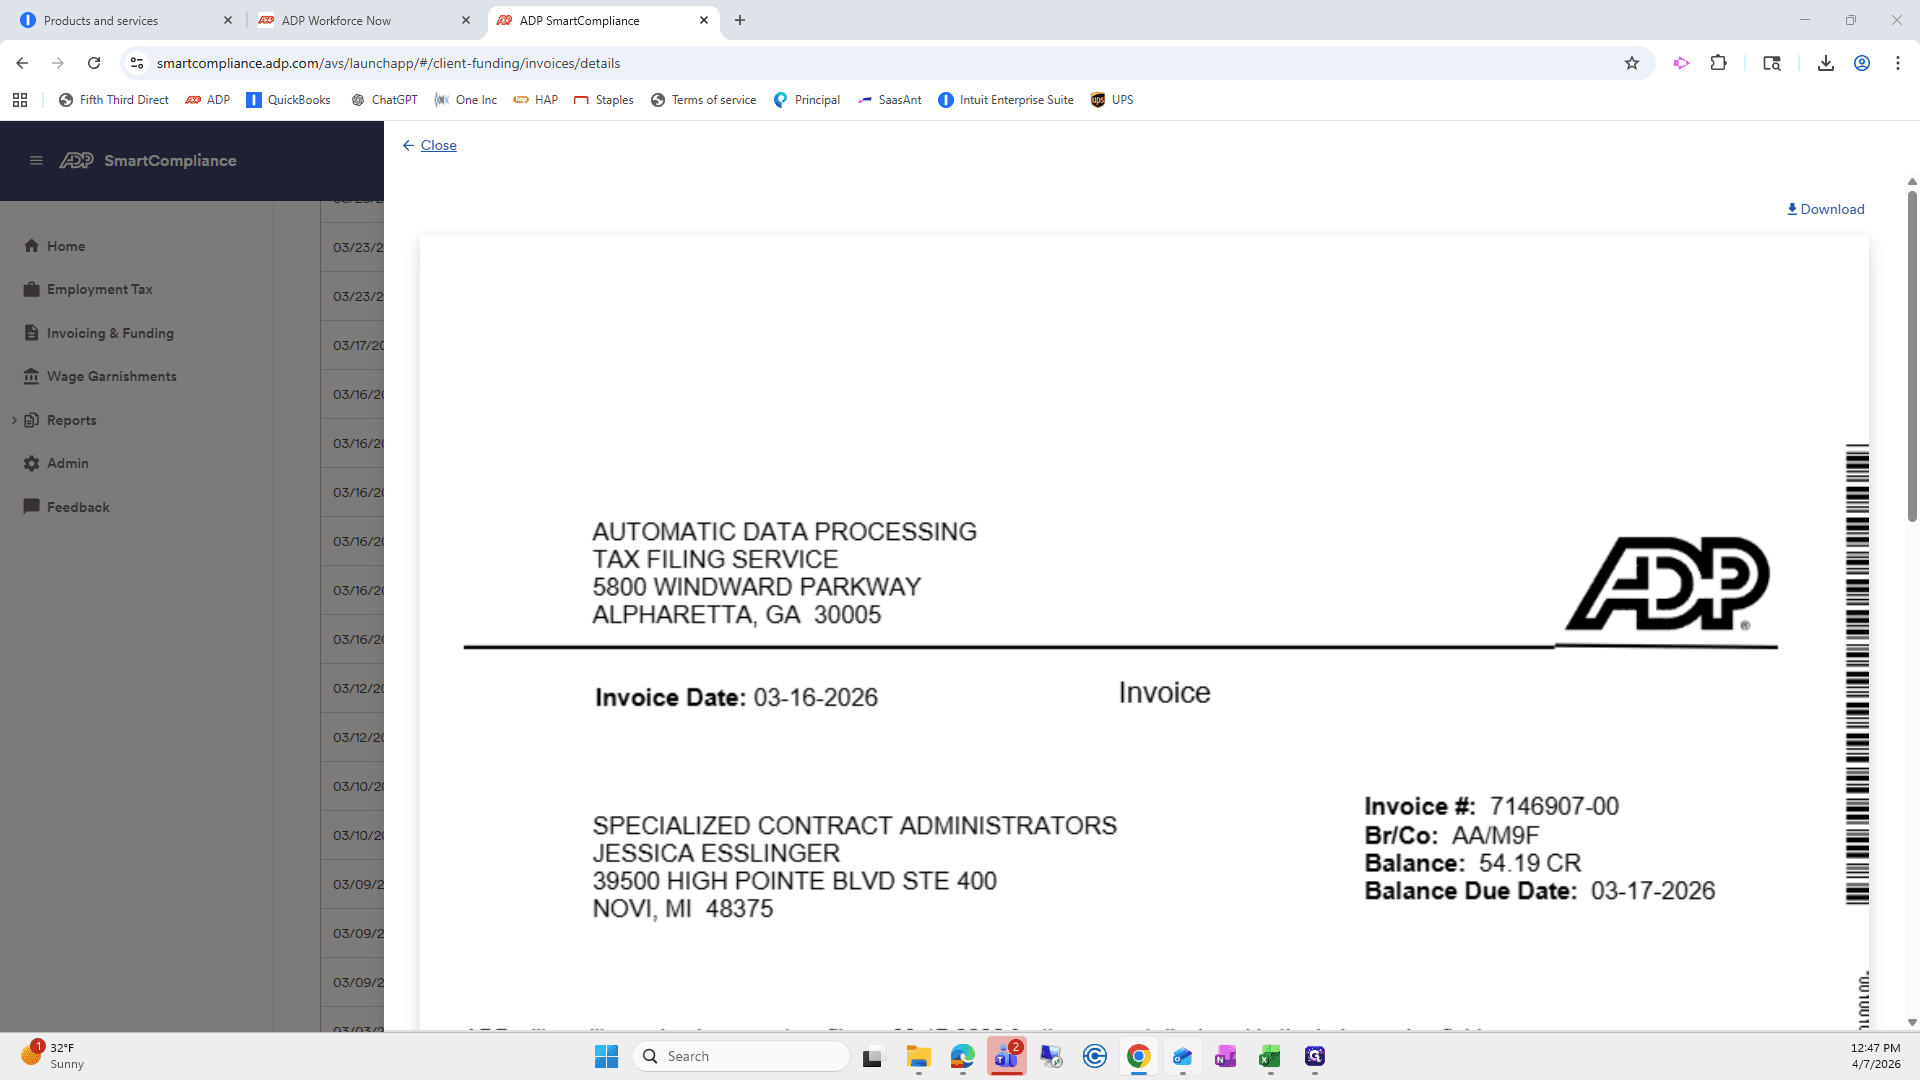Open the Chrome three-dot menu
The image size is (1920, 1080).
click(x=1898, y=63)
